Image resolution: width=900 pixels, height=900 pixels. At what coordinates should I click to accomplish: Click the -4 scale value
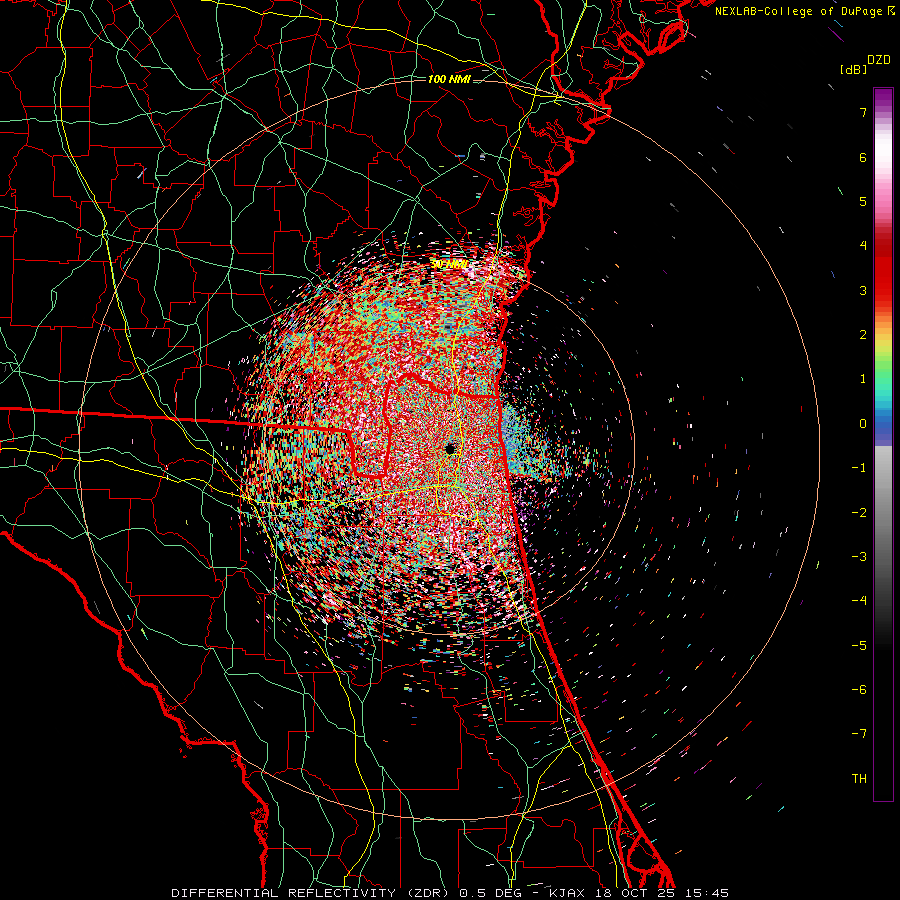(859, 601)
